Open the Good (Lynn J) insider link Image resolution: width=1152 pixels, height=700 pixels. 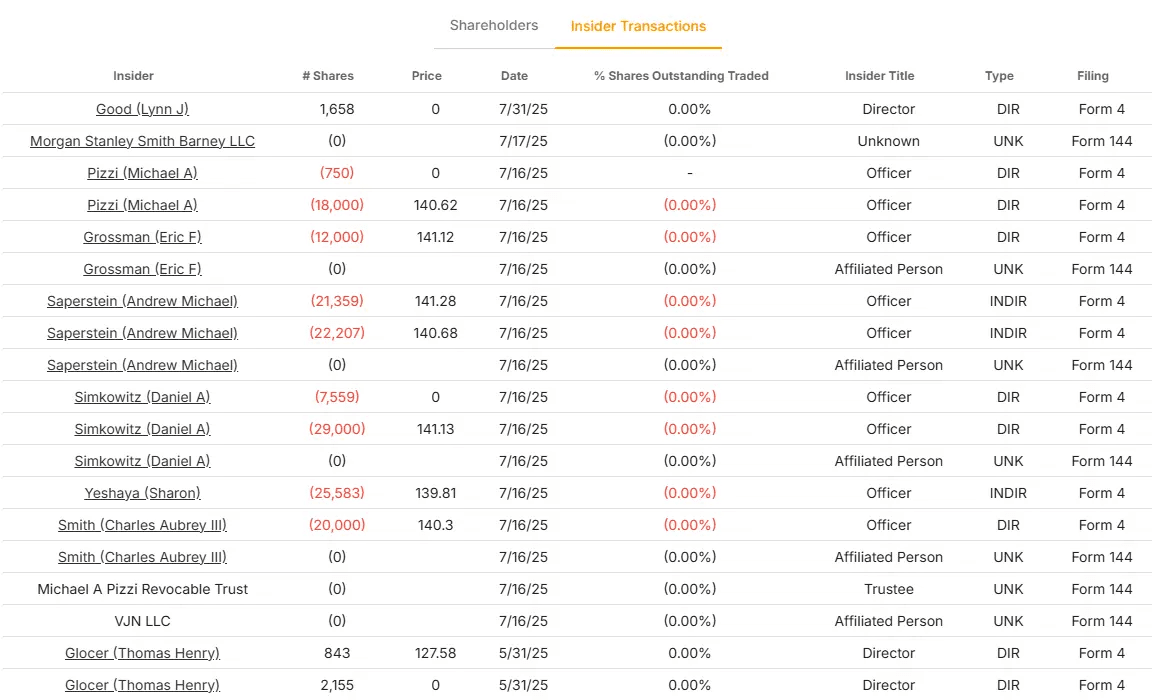coord(142,109)
